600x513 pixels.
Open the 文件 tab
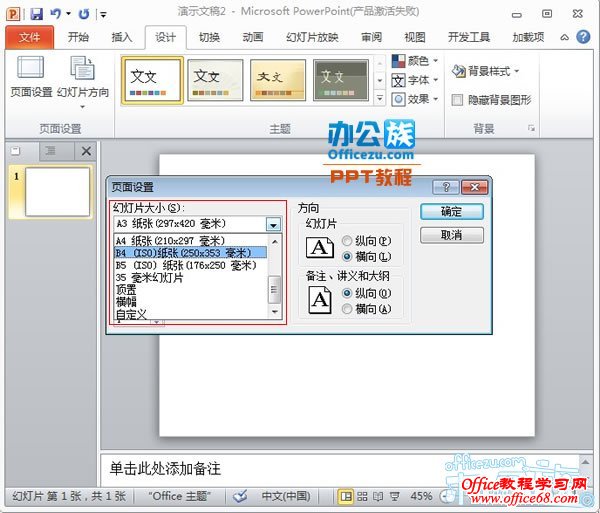[x=29, y=37]
